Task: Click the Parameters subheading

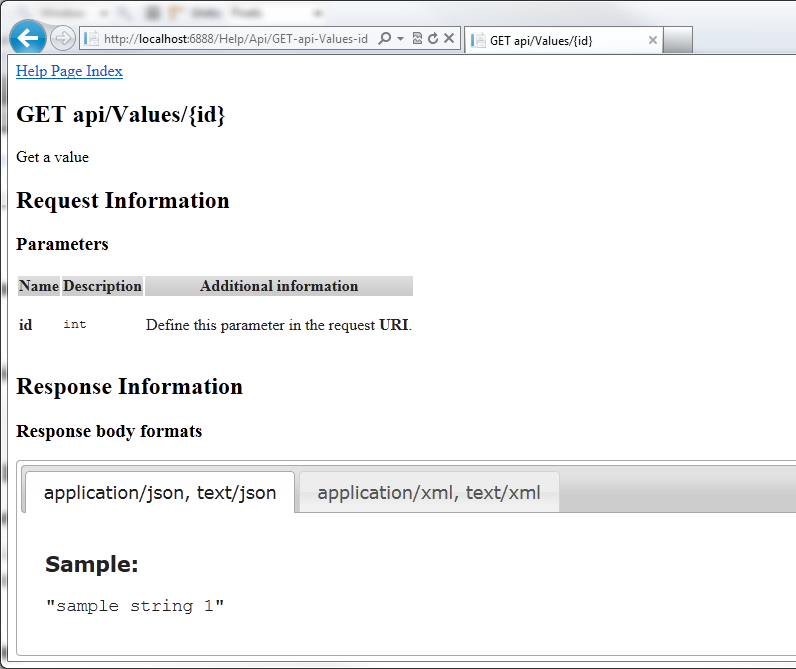Action: tap(62, 244)
